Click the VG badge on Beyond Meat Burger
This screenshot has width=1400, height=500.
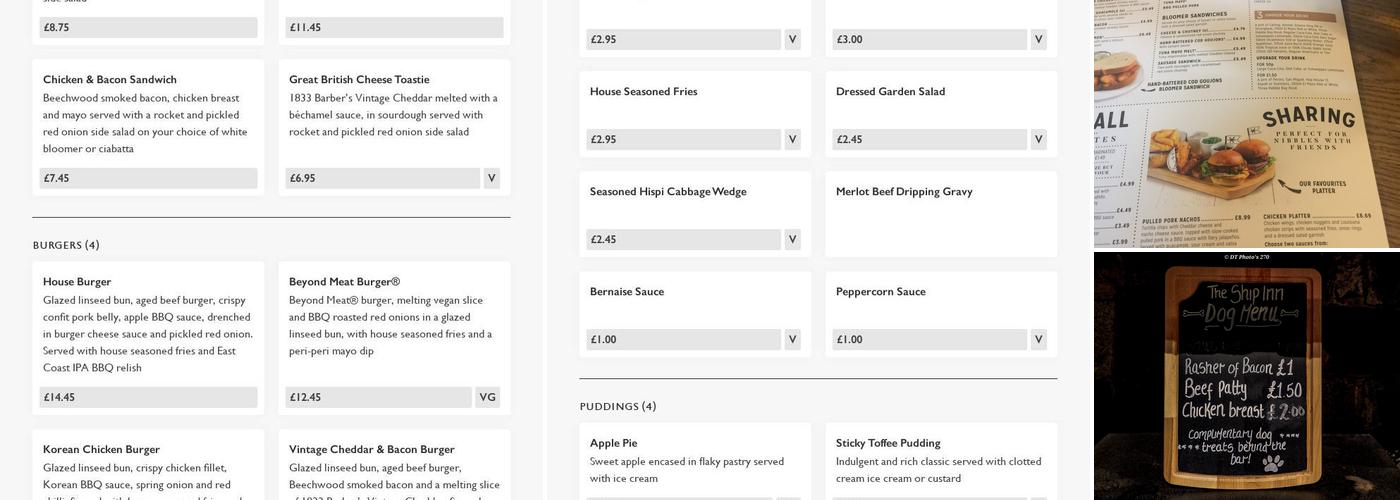(x=487, y=397)
